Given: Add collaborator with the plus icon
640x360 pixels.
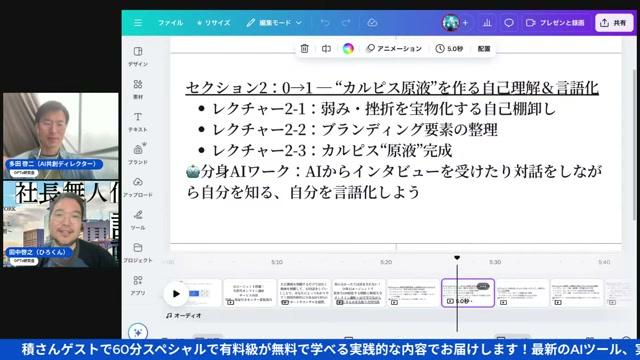Looking at the screenshot, I should 465,23.
